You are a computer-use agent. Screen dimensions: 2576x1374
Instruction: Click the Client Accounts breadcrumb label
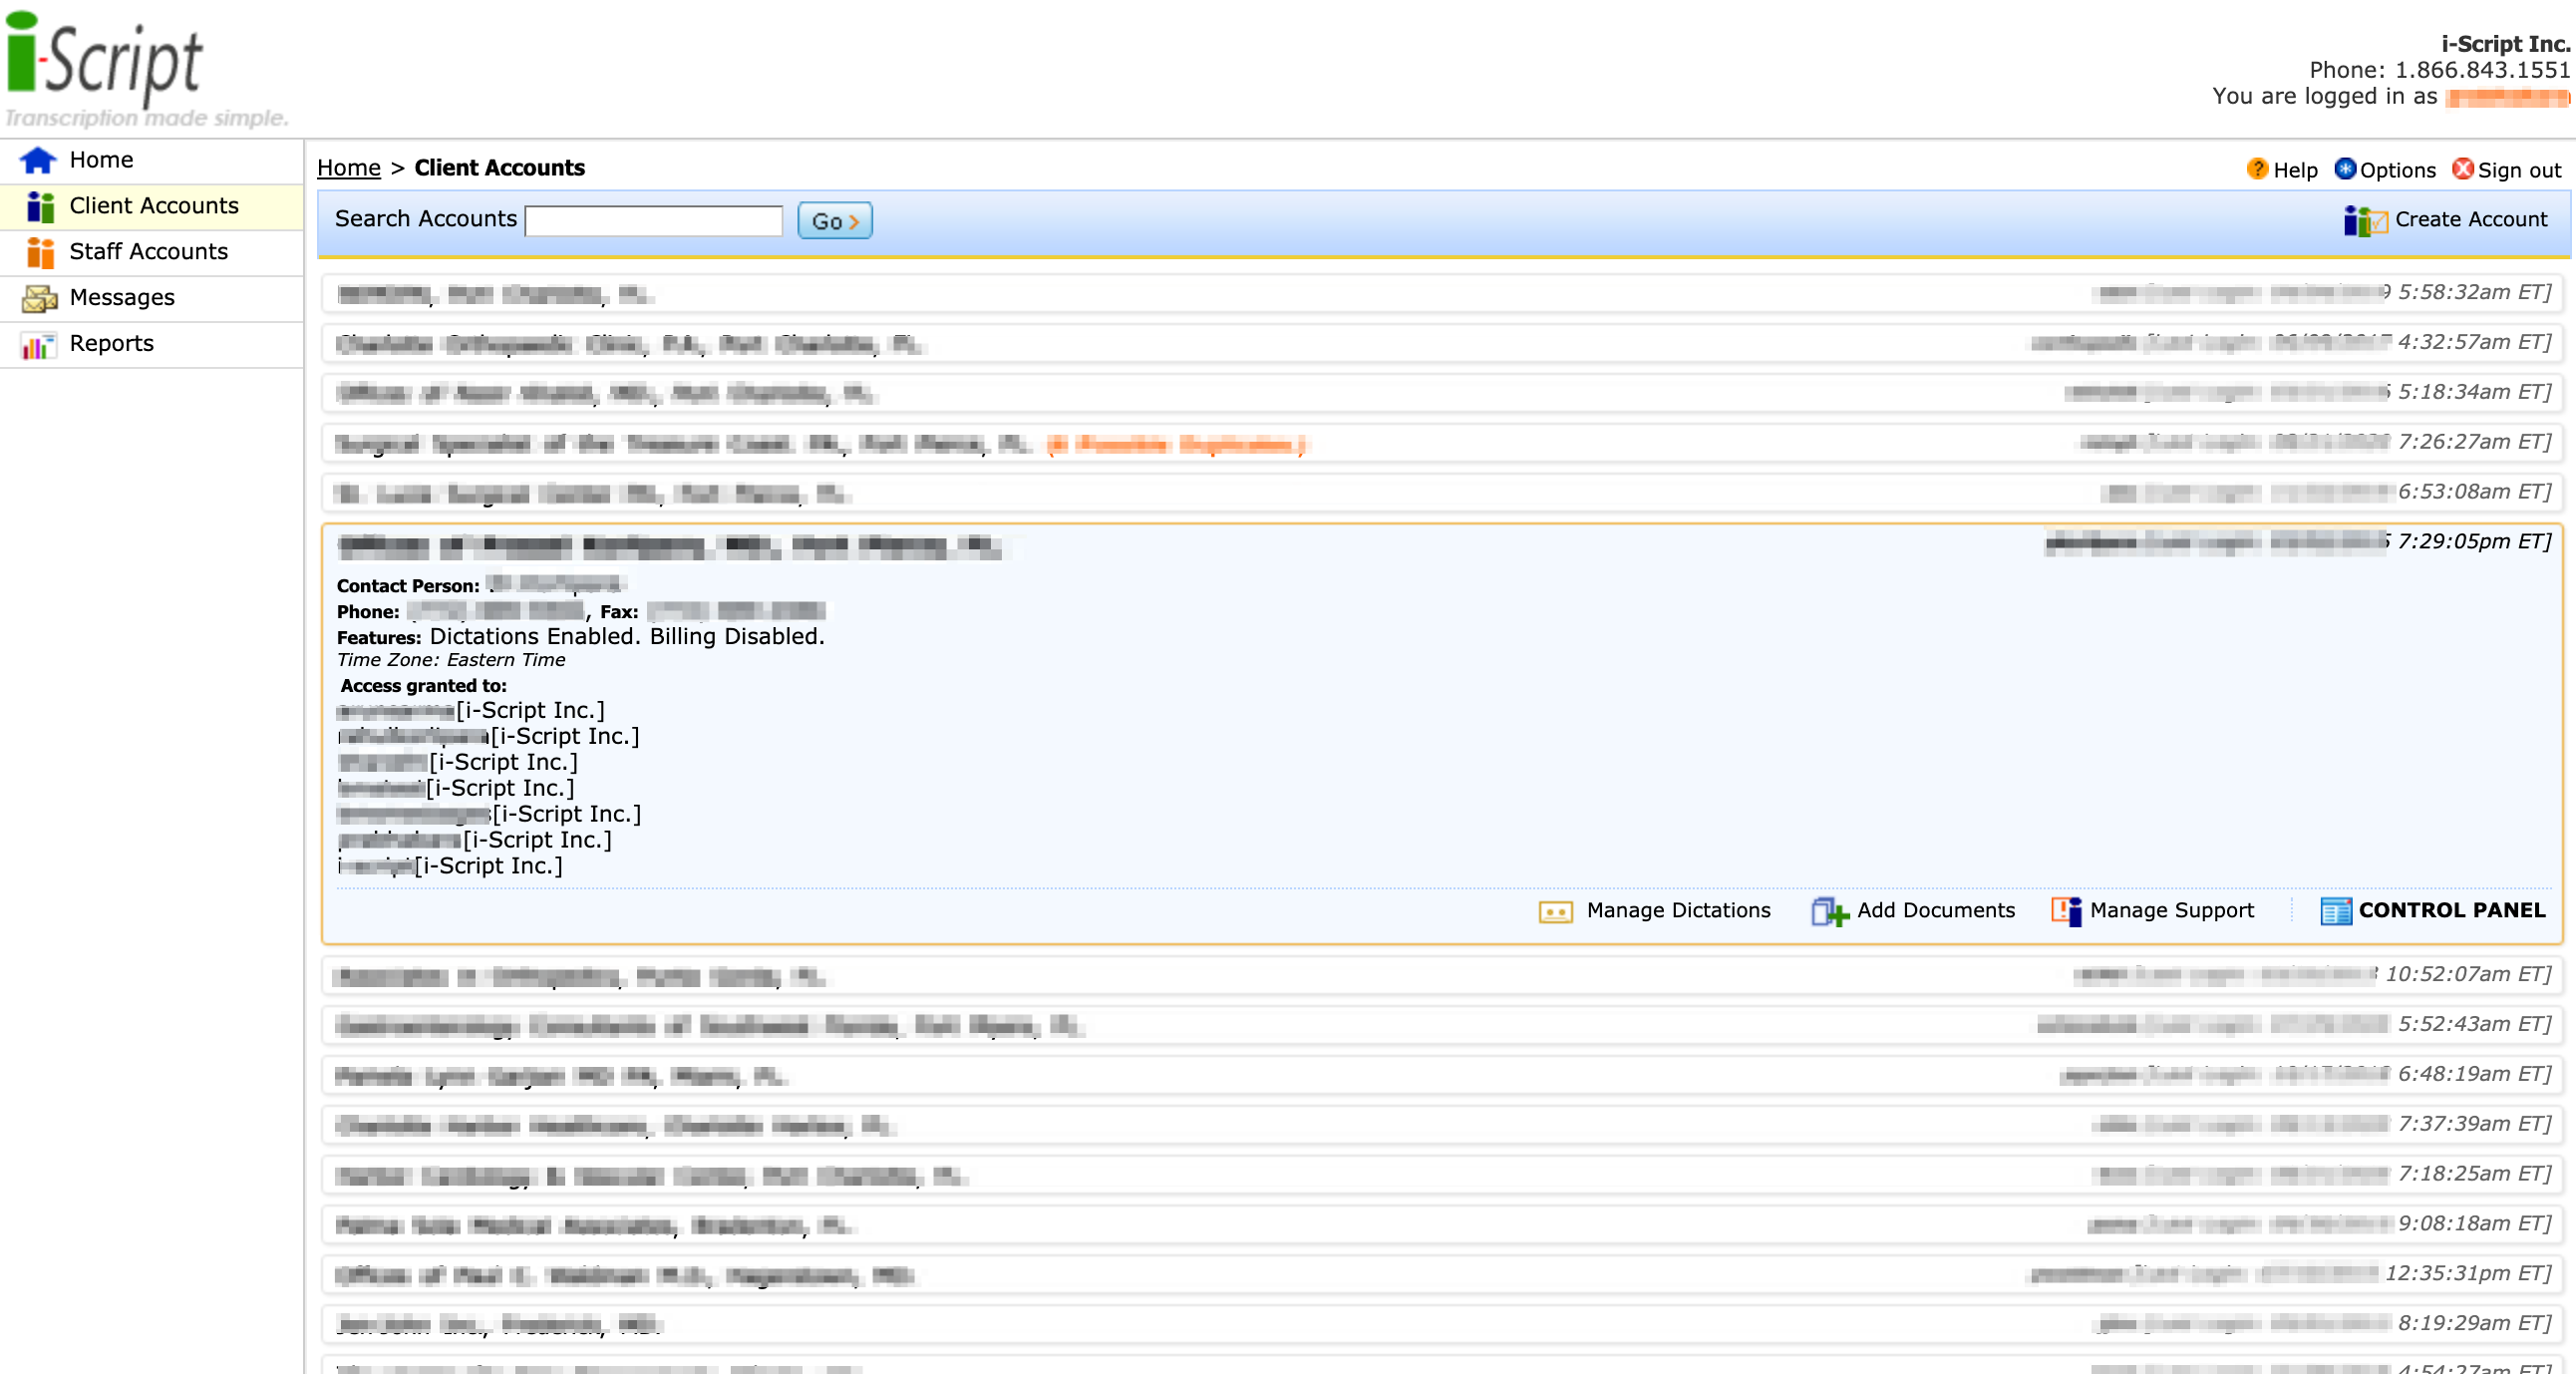pos(500,167)
